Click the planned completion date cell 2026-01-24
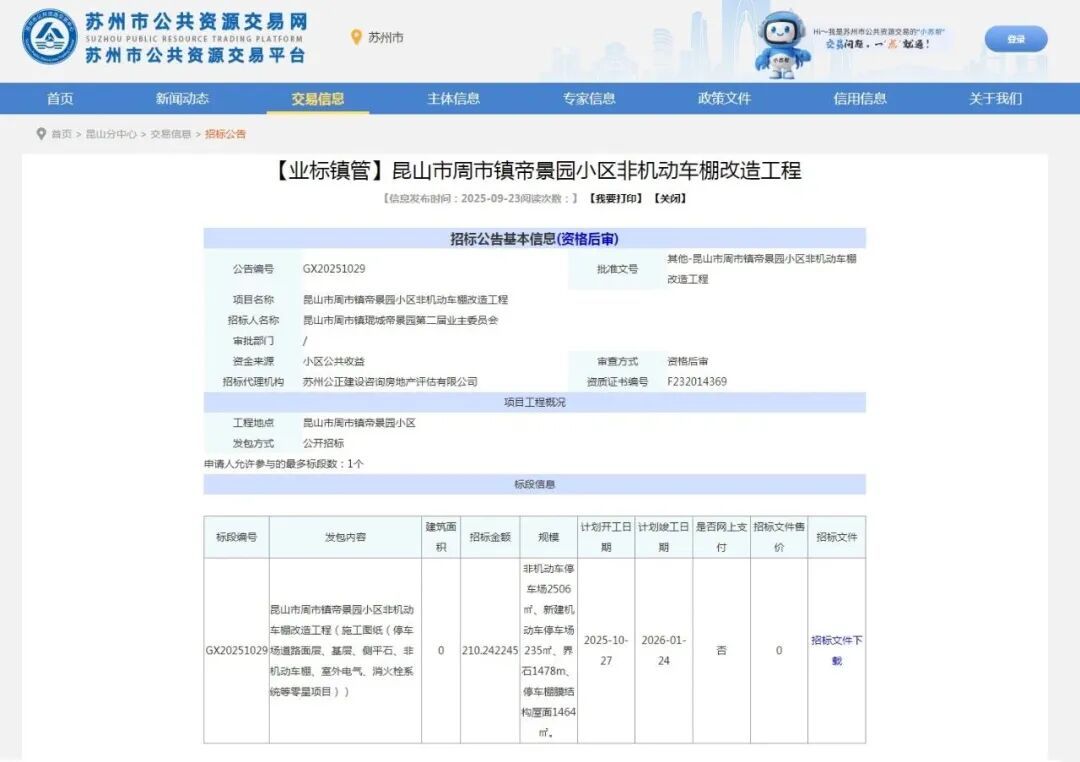This screenshot has height=762, width=1080. point(664,650)
